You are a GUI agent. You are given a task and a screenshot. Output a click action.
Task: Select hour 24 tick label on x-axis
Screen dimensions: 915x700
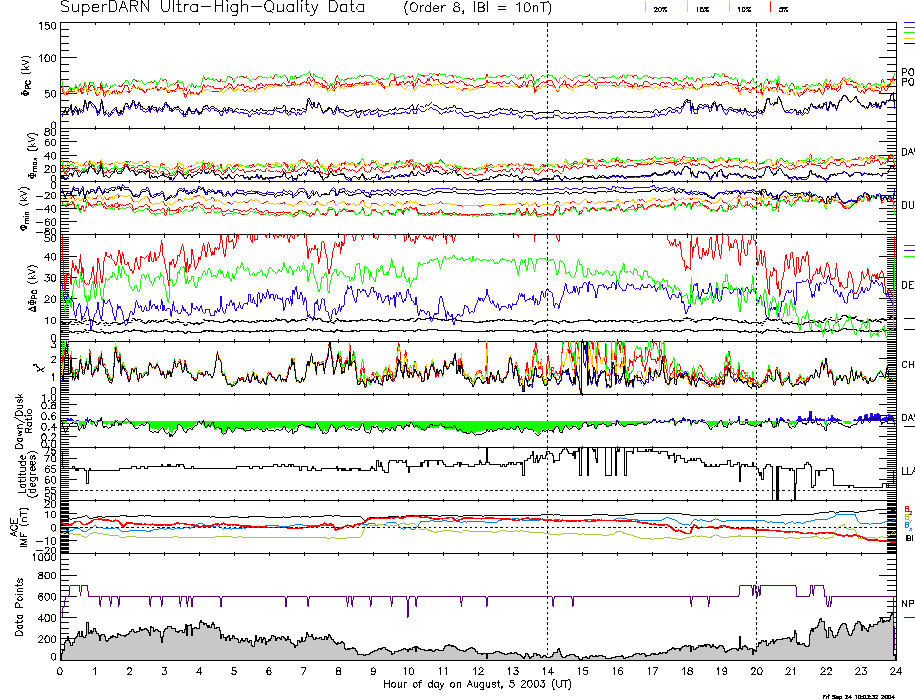pyautogui.click(x=893, y=671)
